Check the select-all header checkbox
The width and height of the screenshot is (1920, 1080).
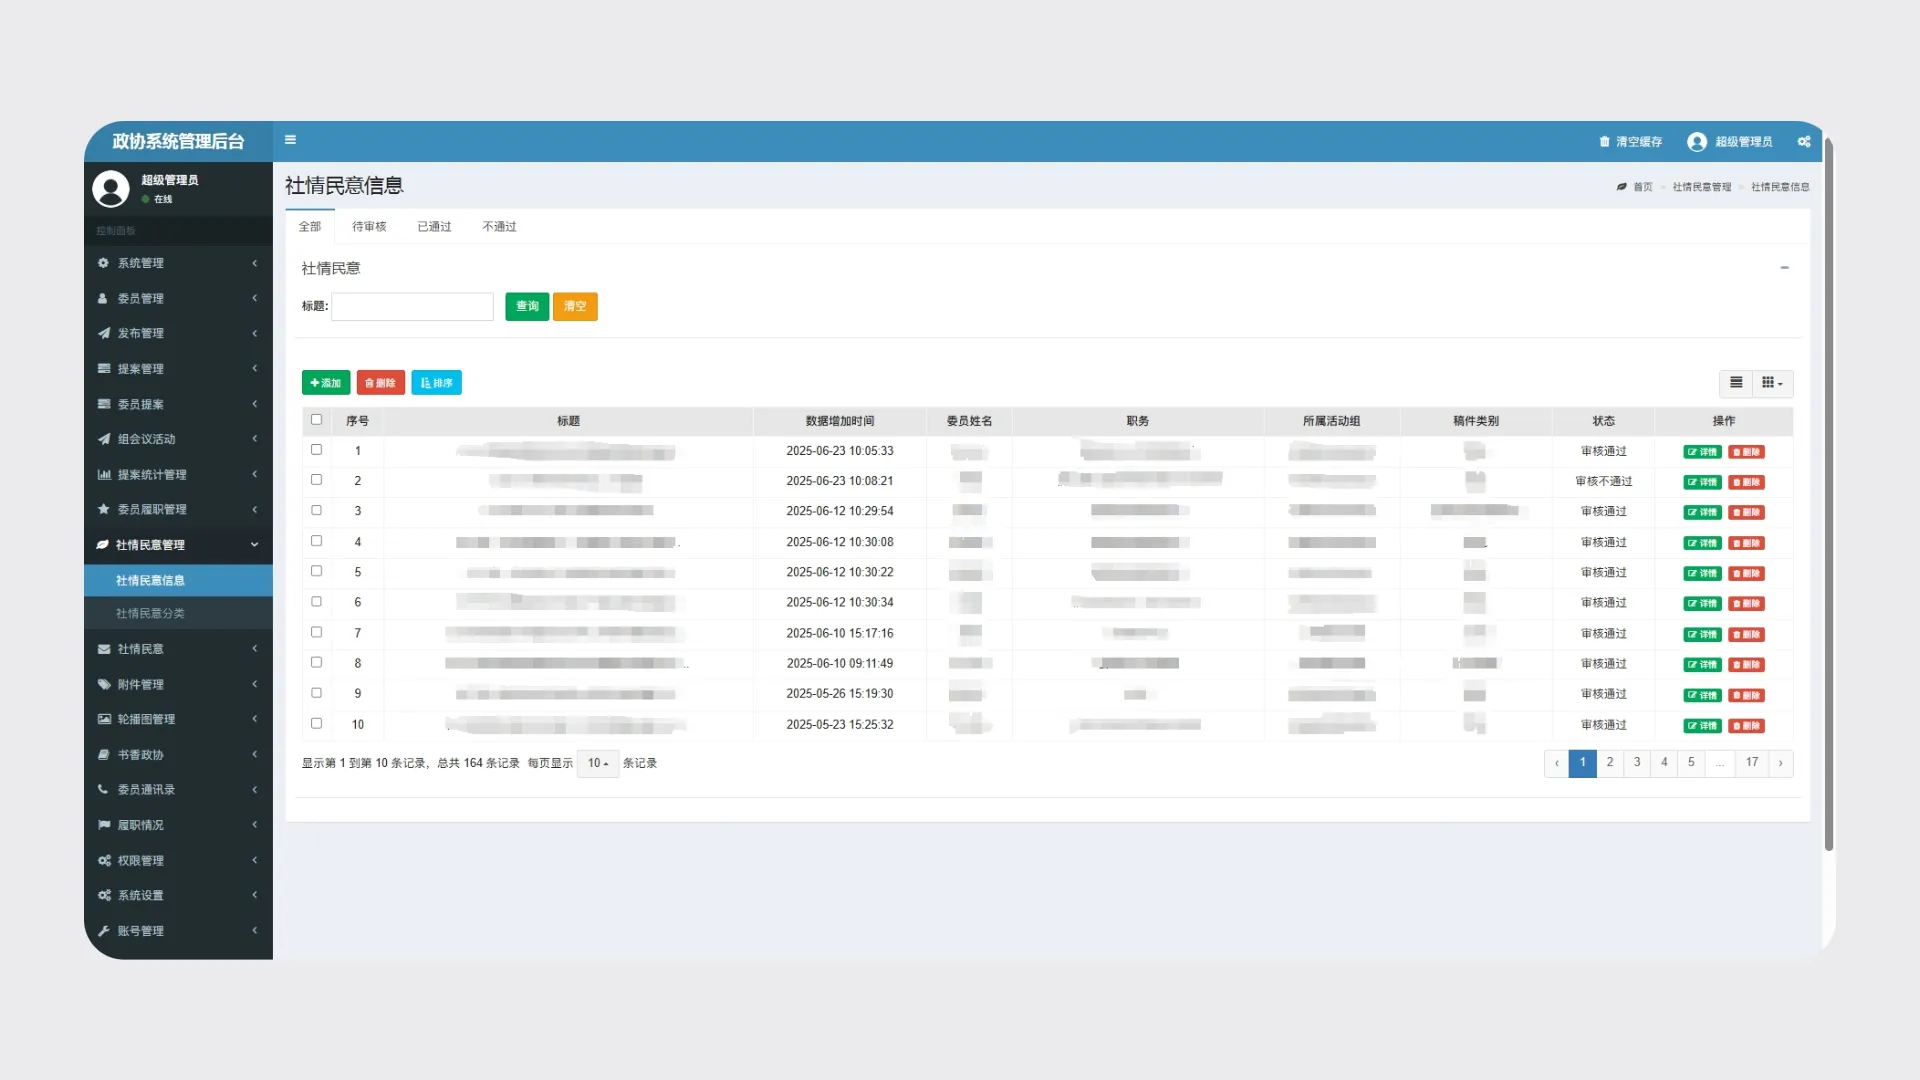(316, 420)
